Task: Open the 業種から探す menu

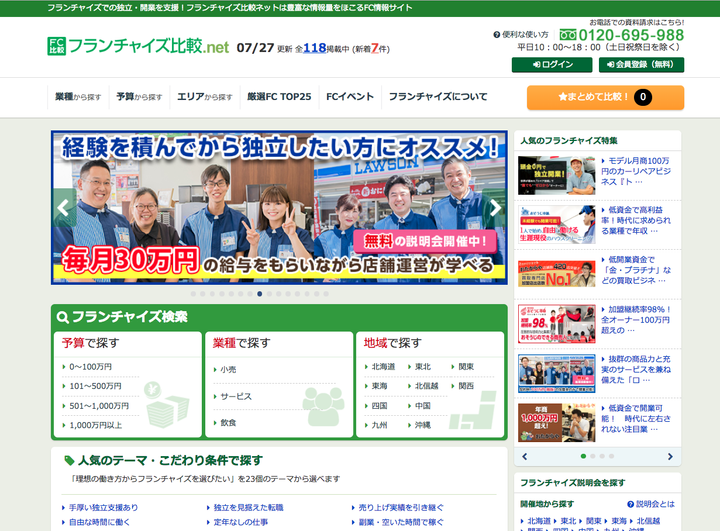Action: point(78,97)
